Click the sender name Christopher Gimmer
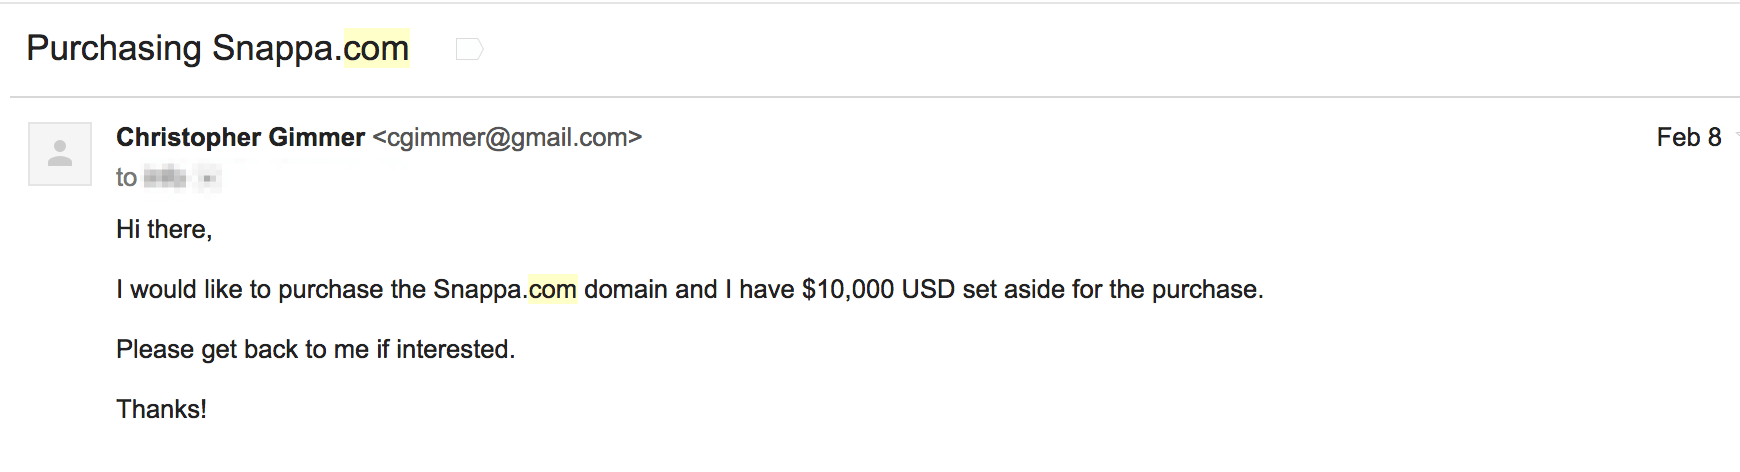This screenshot has height=472, width=1740. 240,137
